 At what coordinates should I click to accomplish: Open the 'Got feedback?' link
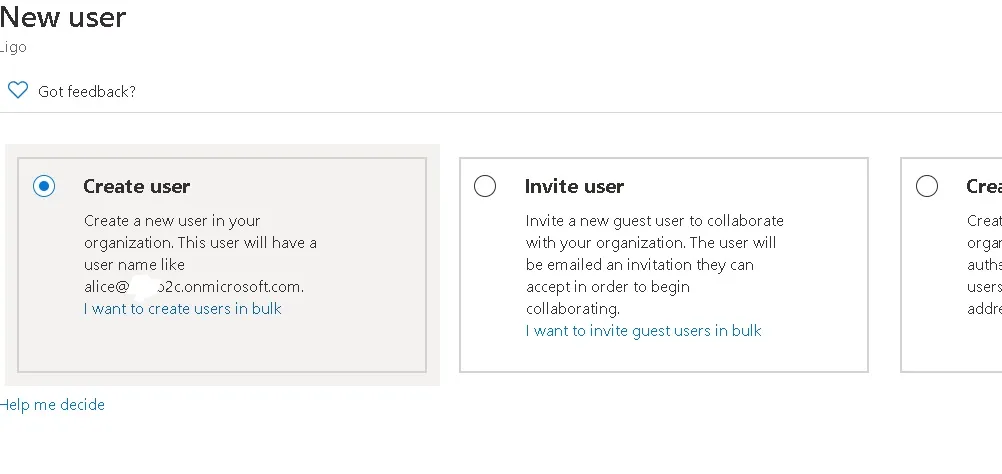(x=87, y=92)
